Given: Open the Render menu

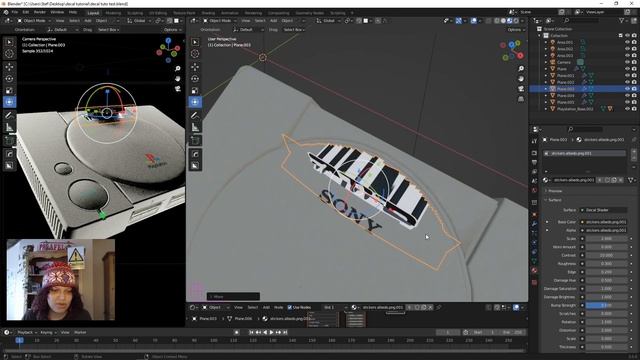Looking at the screenshot, I should click(x=40, y=12).
